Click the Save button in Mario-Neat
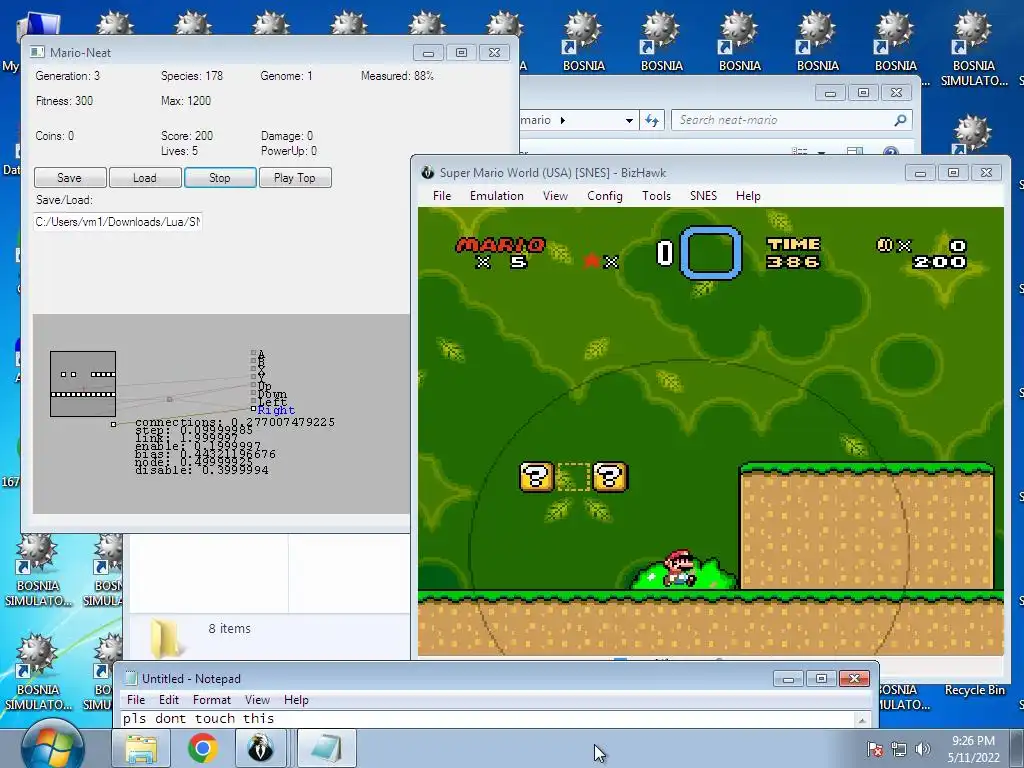This screenshot has width=1024, height=768. point(70,178)
